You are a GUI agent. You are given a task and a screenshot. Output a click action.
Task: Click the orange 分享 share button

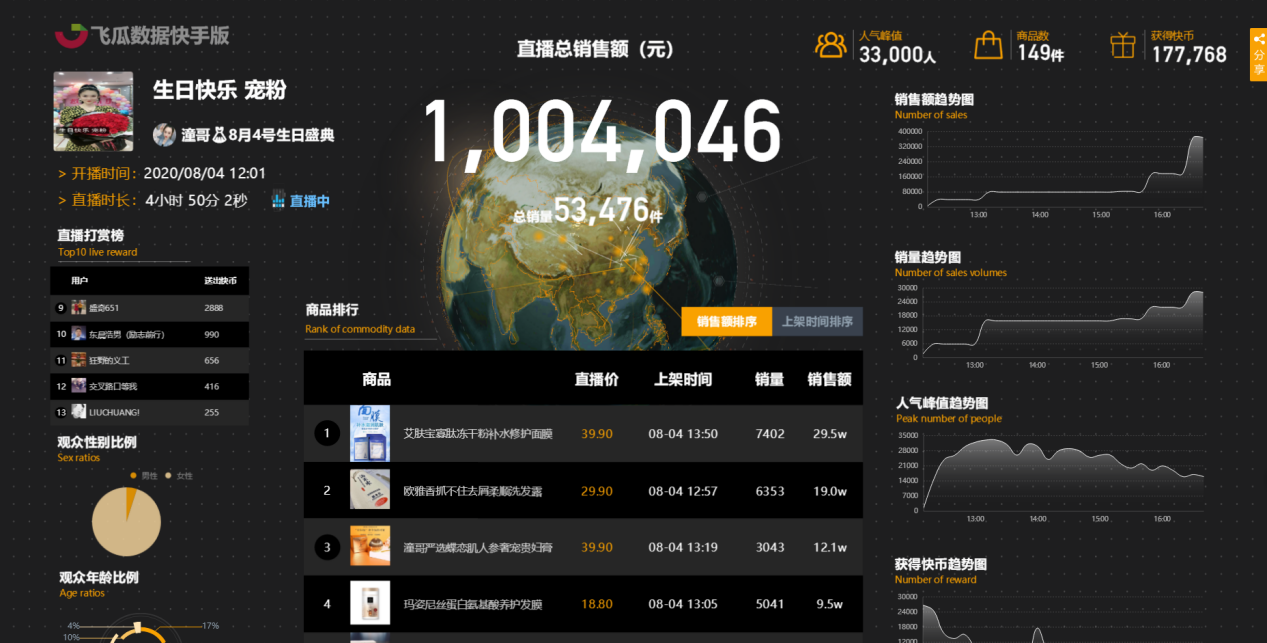(x=1258, y=54)
